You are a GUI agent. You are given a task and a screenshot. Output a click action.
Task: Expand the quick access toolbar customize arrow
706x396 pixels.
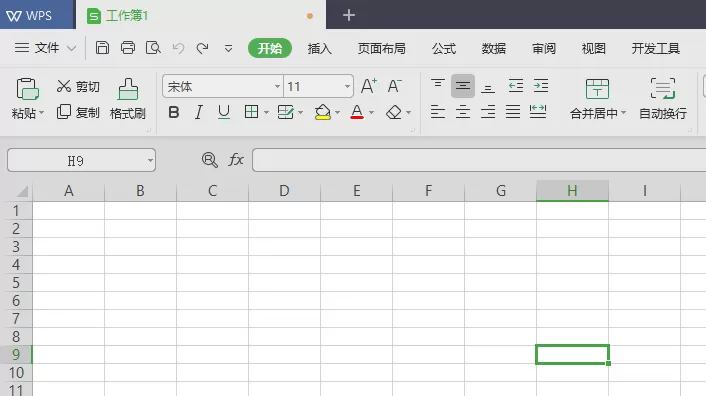pos(228,48)
